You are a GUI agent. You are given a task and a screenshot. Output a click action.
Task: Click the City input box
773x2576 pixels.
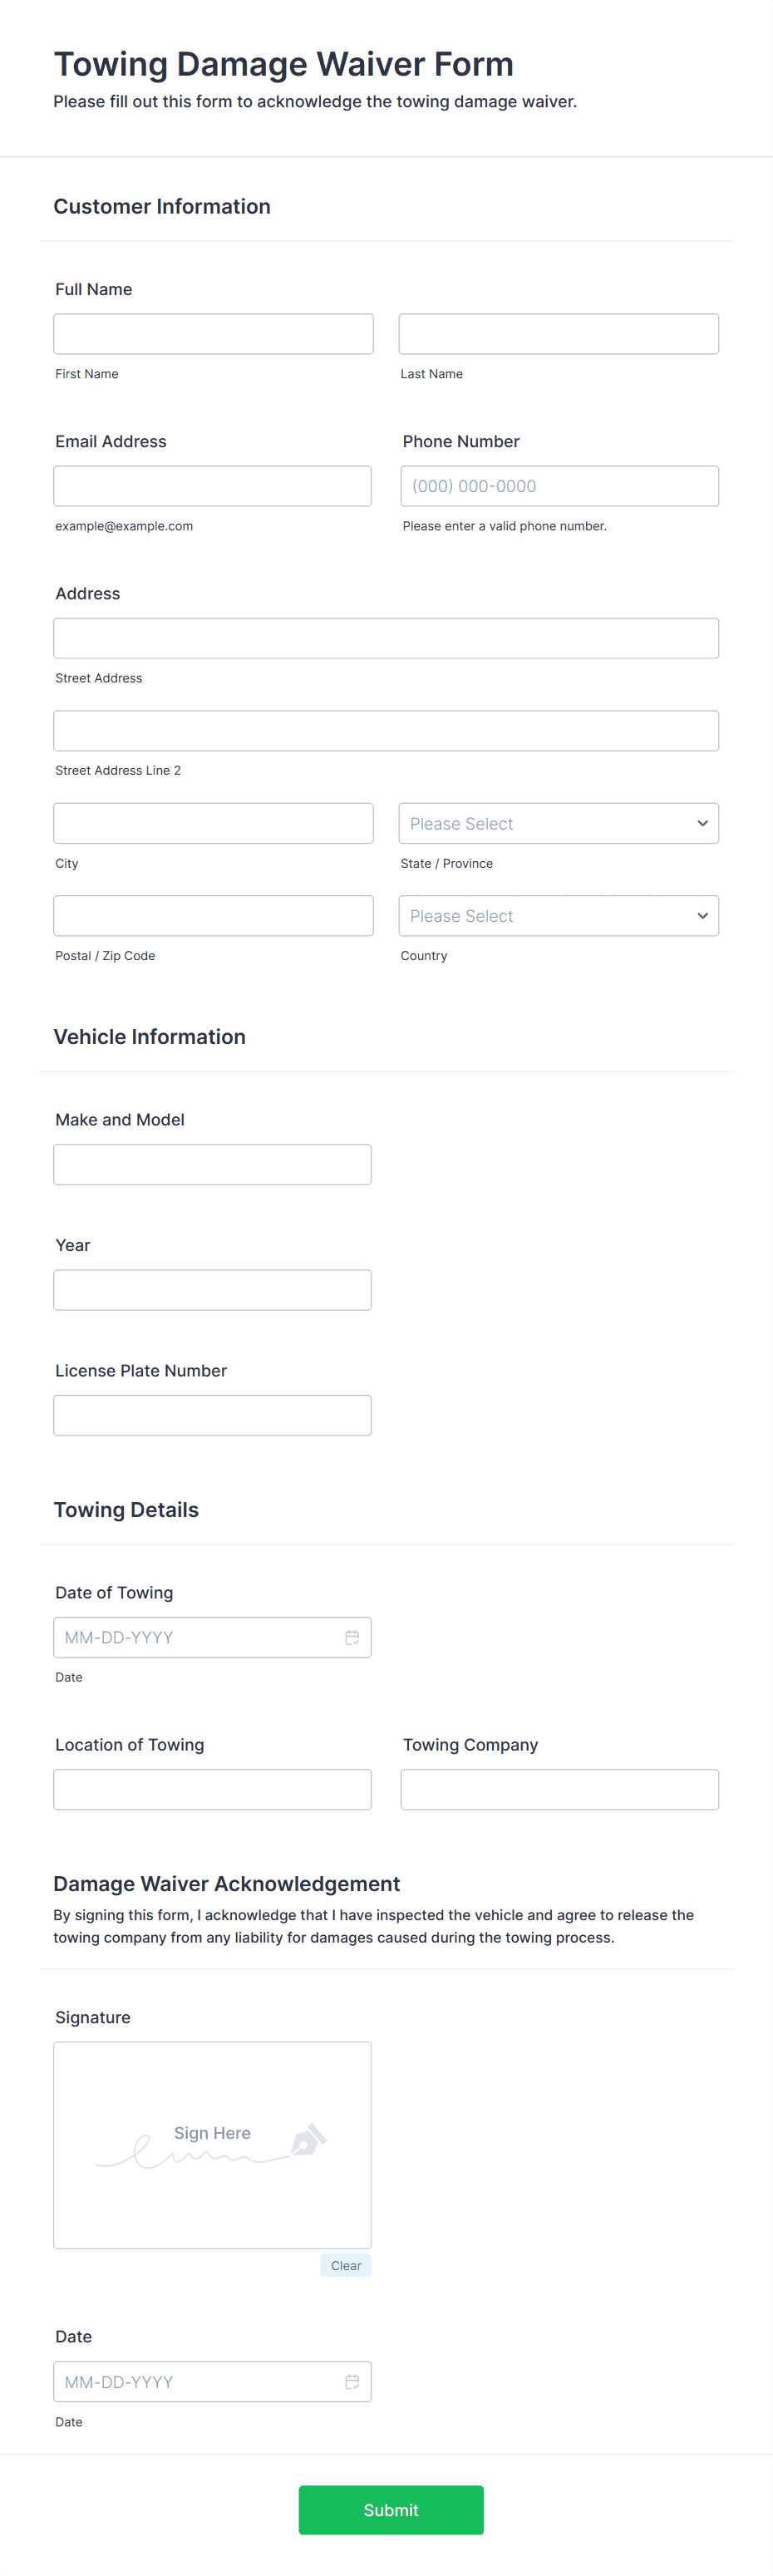coord(213,823)
